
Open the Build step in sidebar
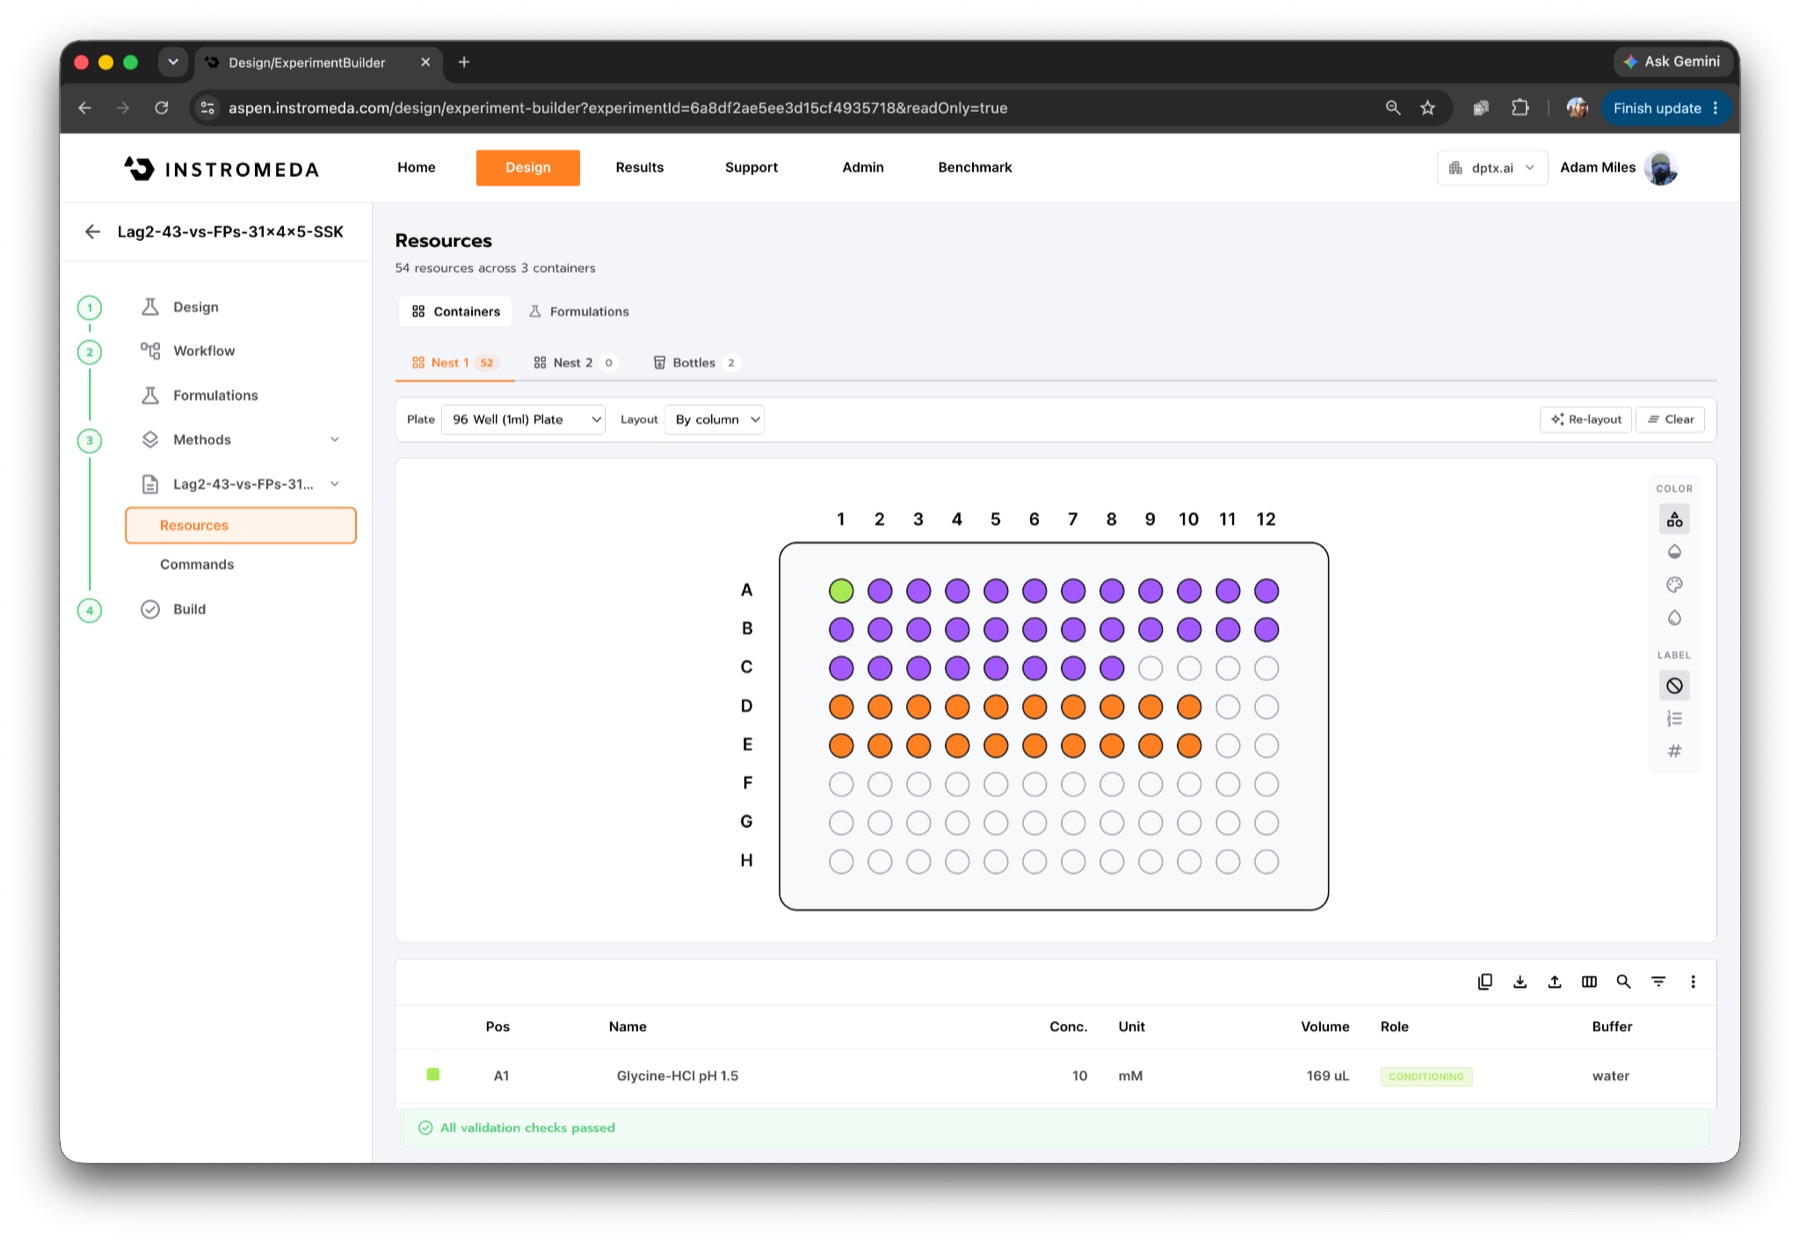tap(189, 609)
